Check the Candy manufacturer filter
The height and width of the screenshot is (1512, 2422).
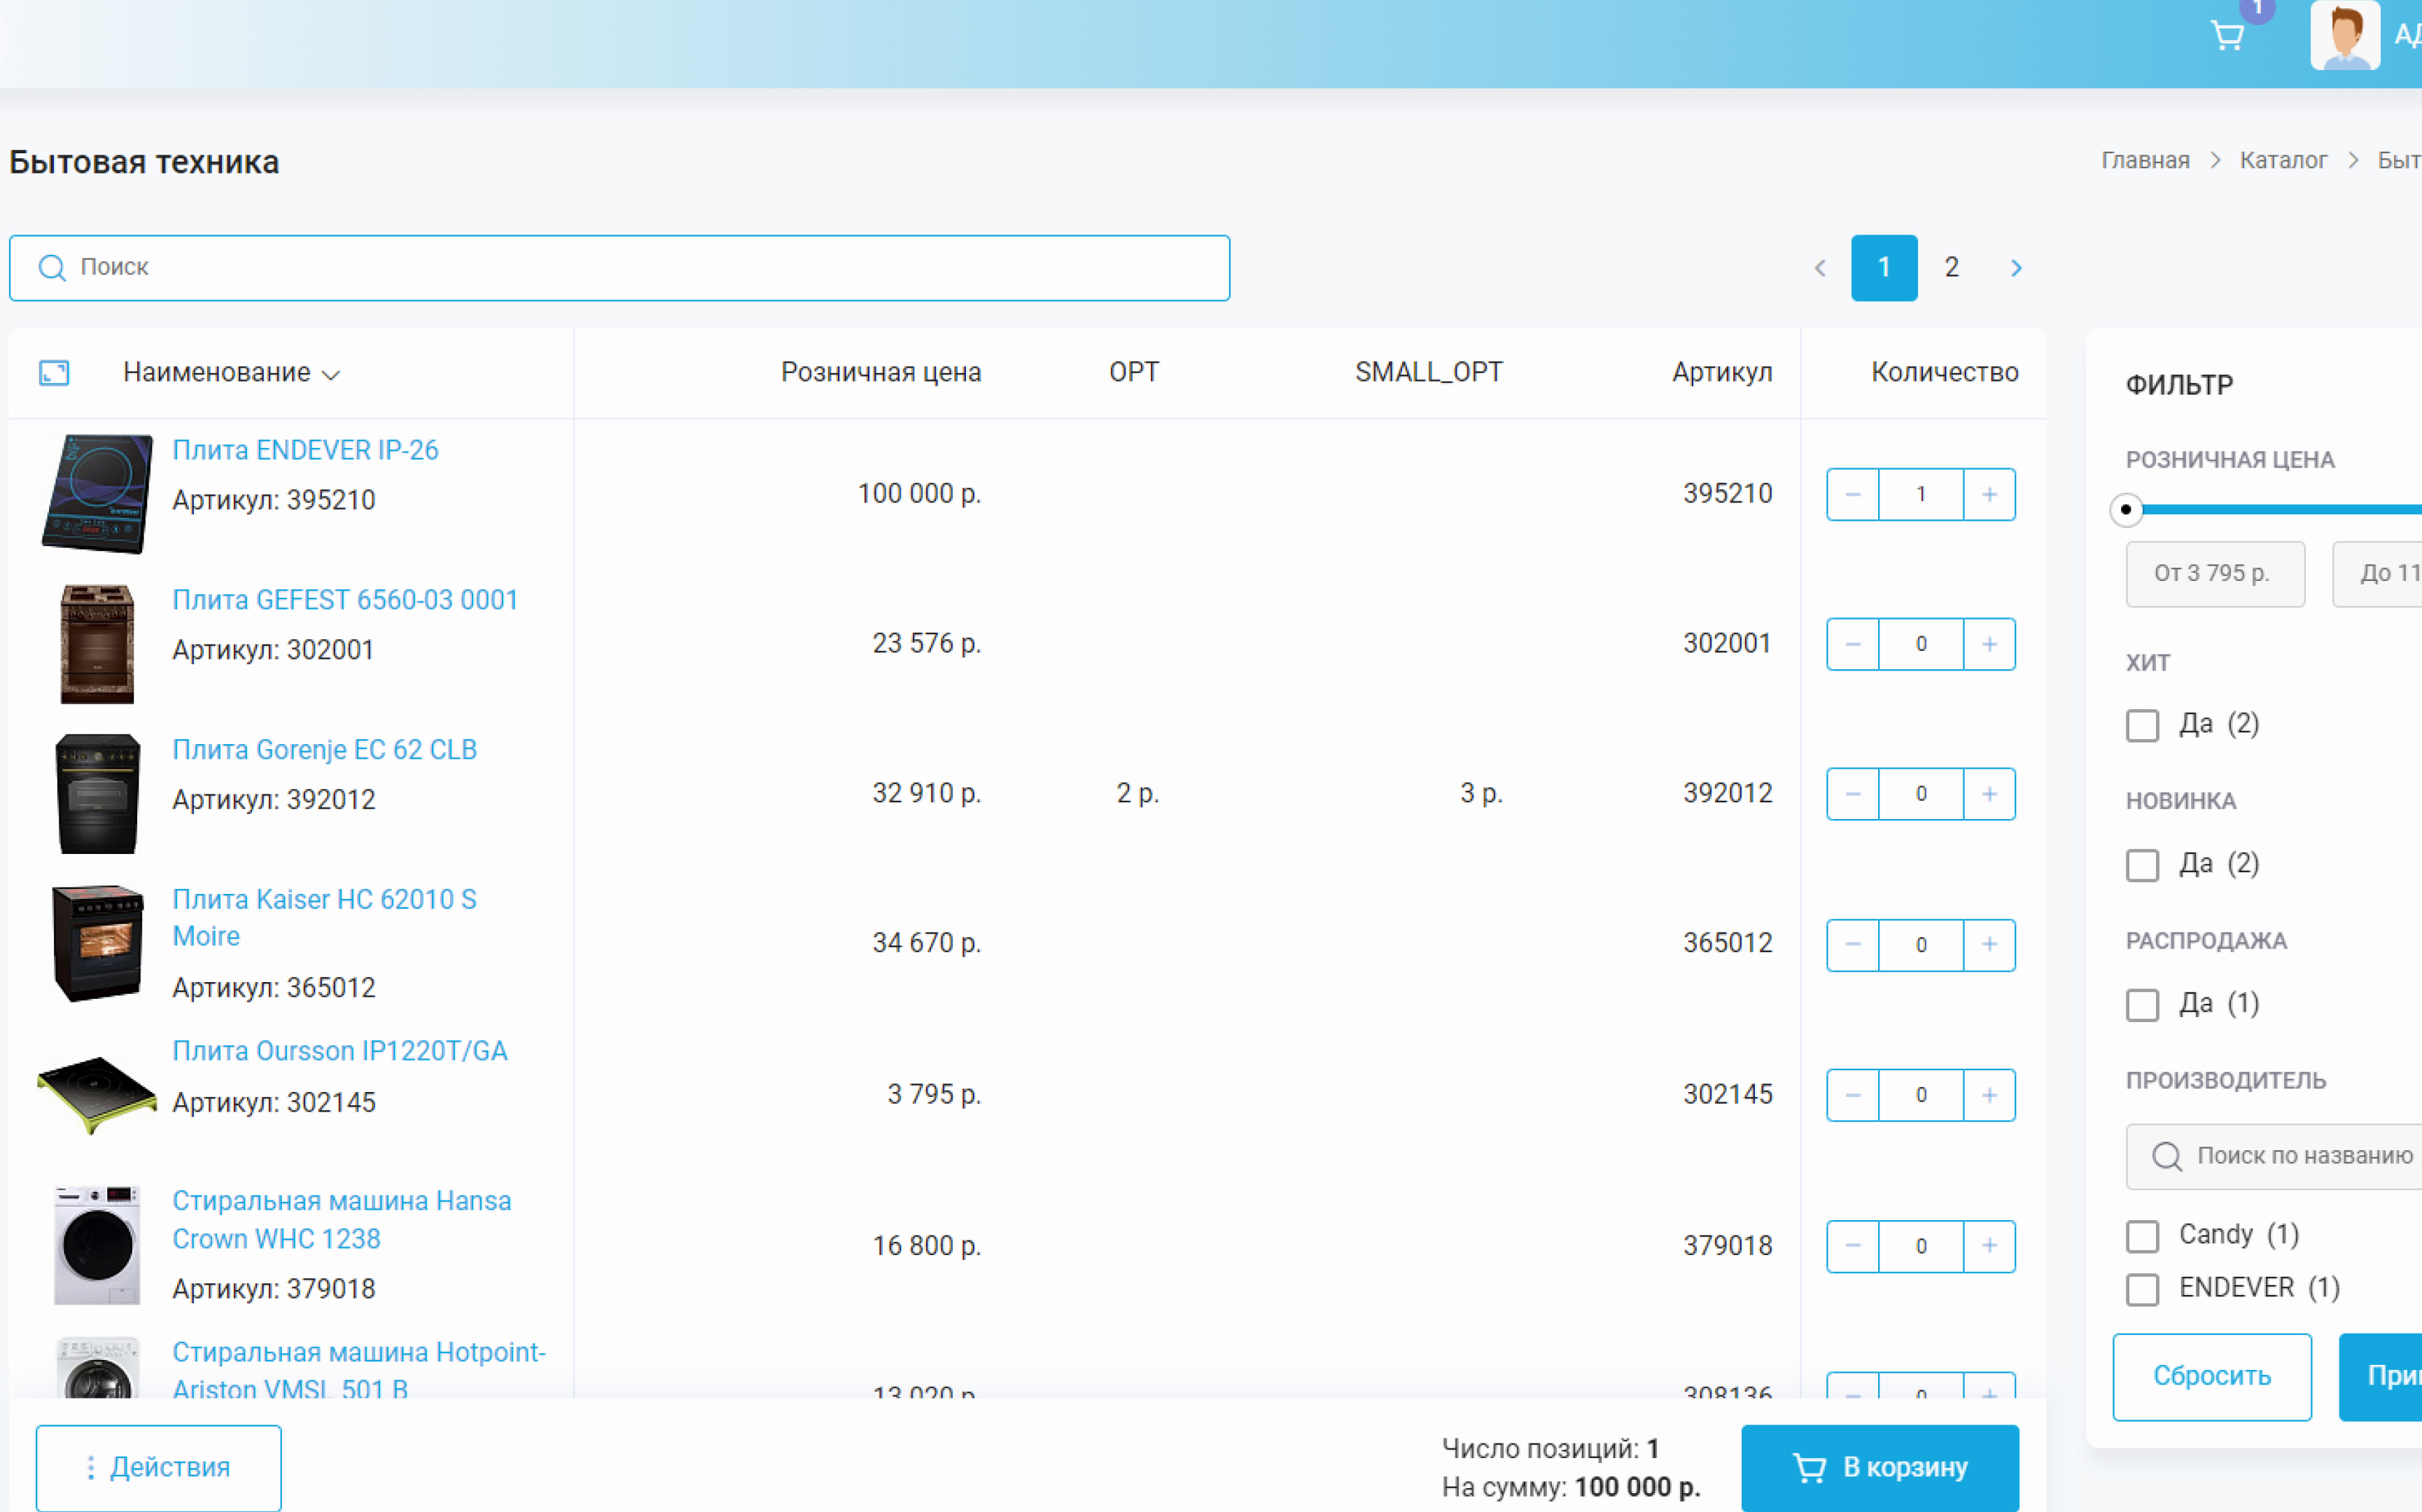click(x=2142, y=1237)
